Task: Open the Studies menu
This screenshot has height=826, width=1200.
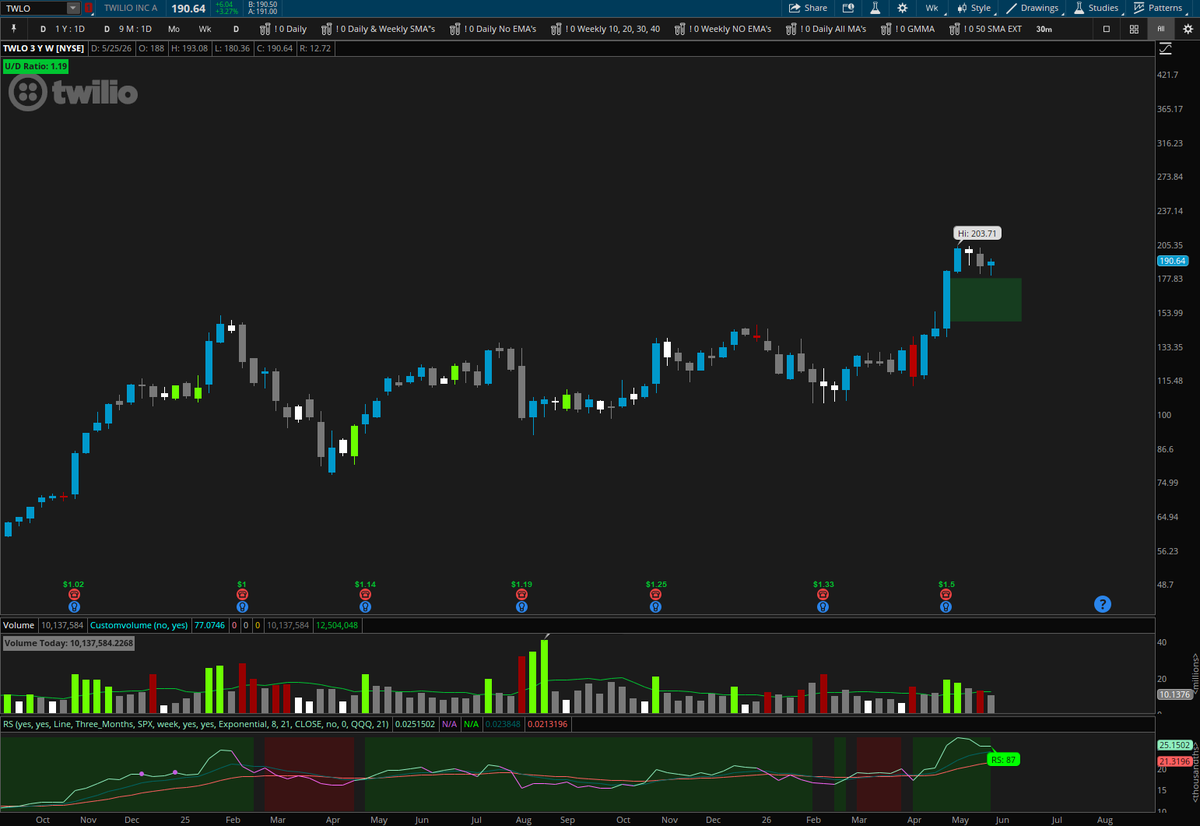Action: (x=1096, y=8)
